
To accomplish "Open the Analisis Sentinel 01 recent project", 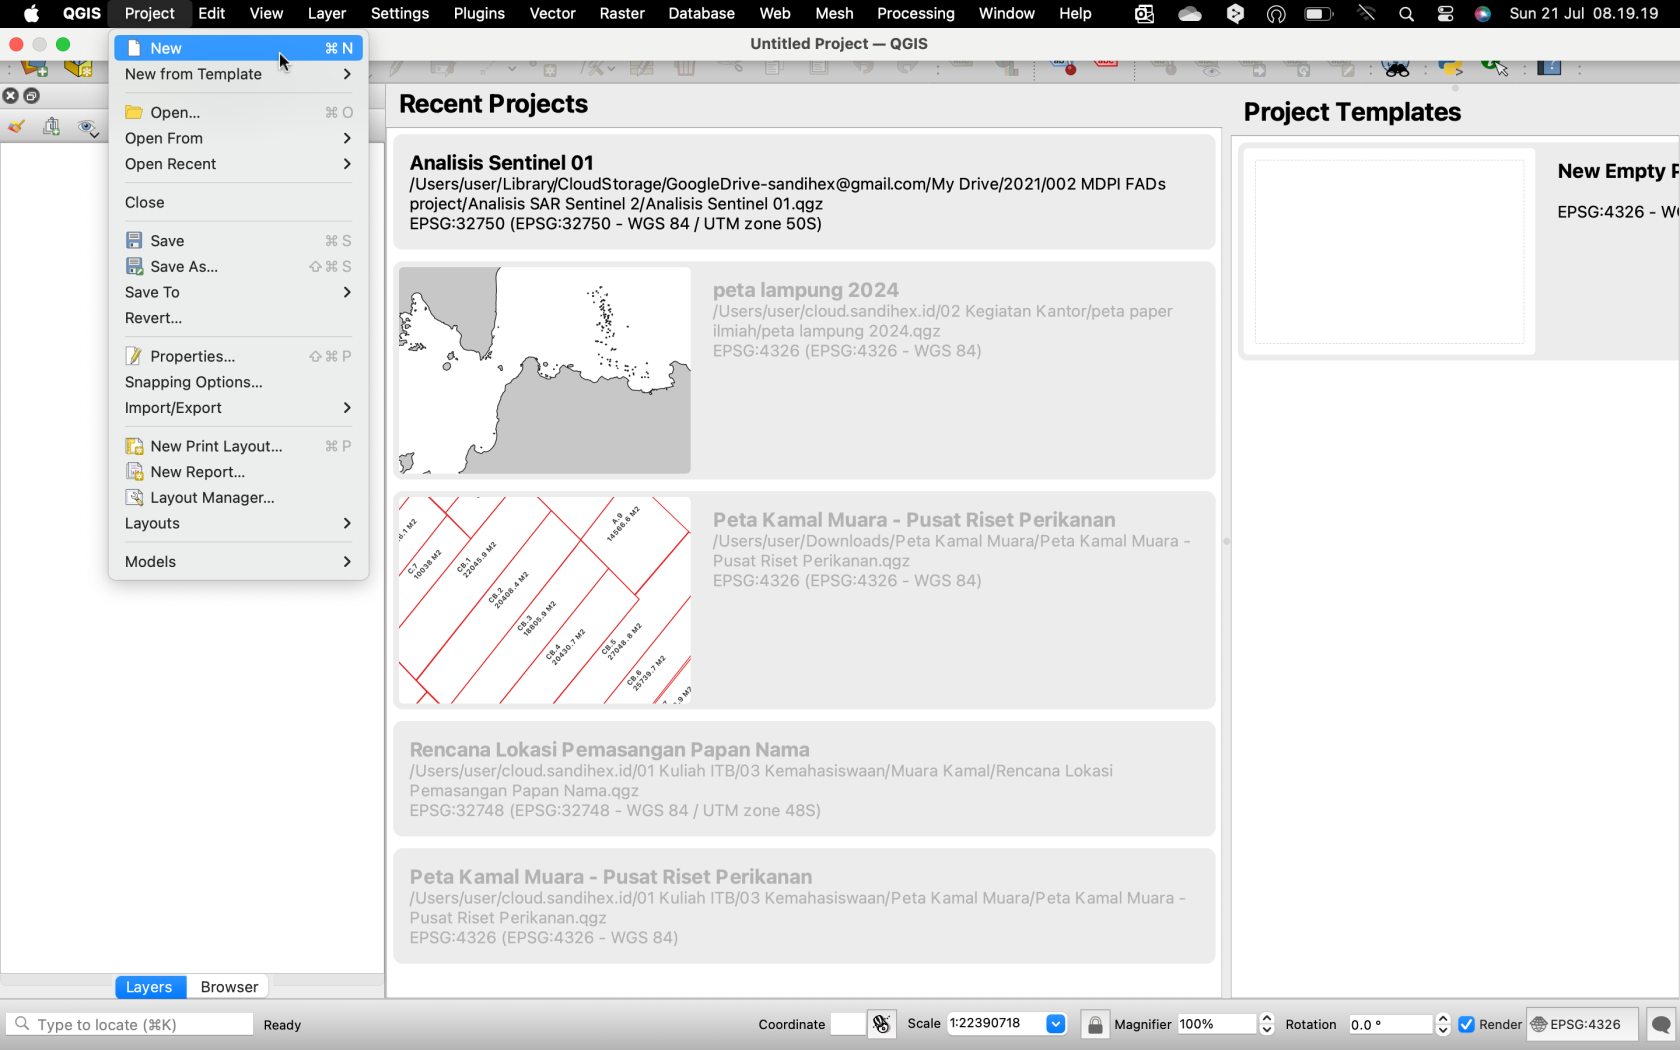I will pos(804,192).
